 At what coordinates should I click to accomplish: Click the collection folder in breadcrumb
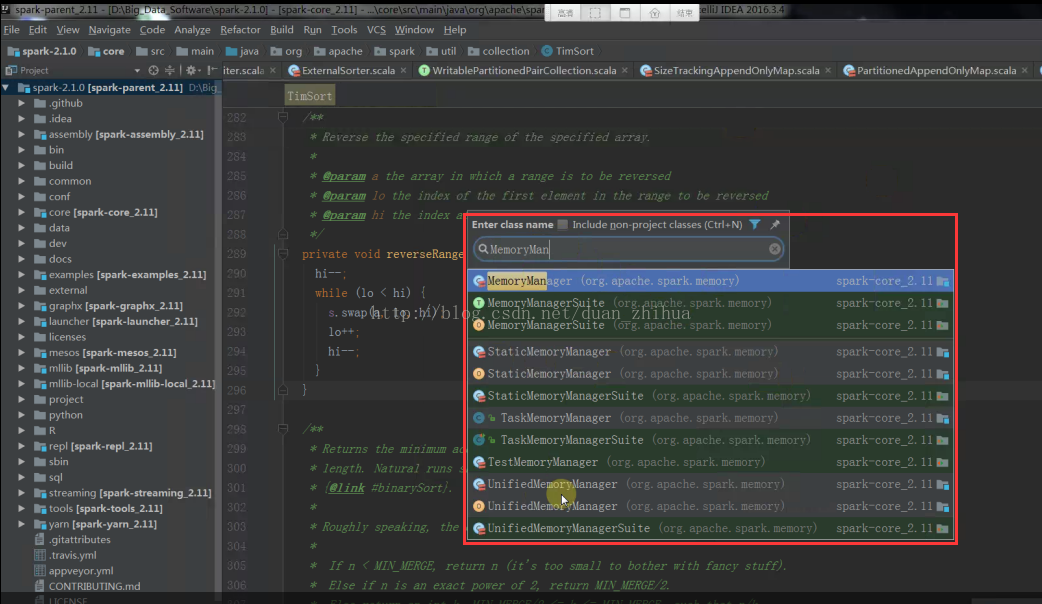tap(498, 51)
